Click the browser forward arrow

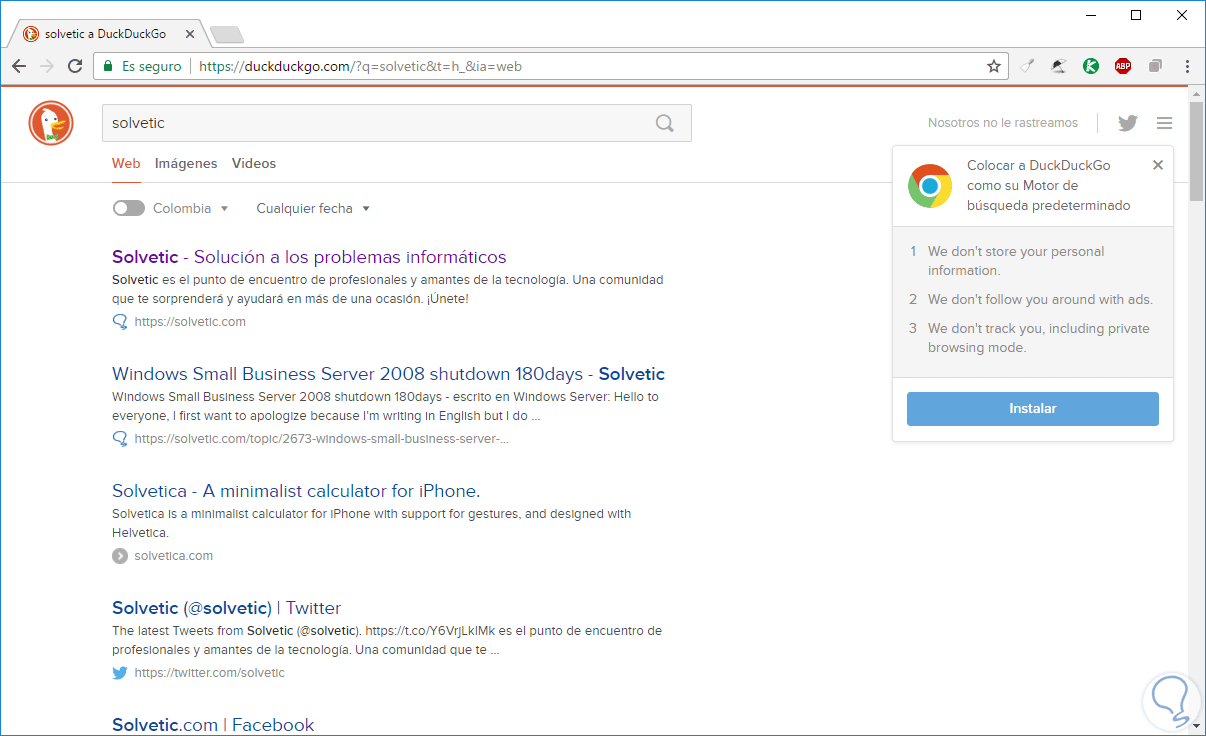[x=46, y=66]
